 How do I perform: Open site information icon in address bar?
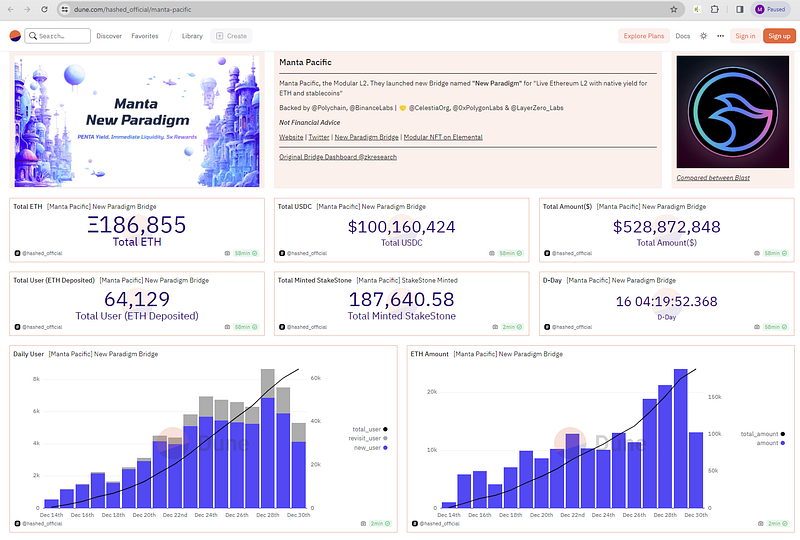point(64,9)
